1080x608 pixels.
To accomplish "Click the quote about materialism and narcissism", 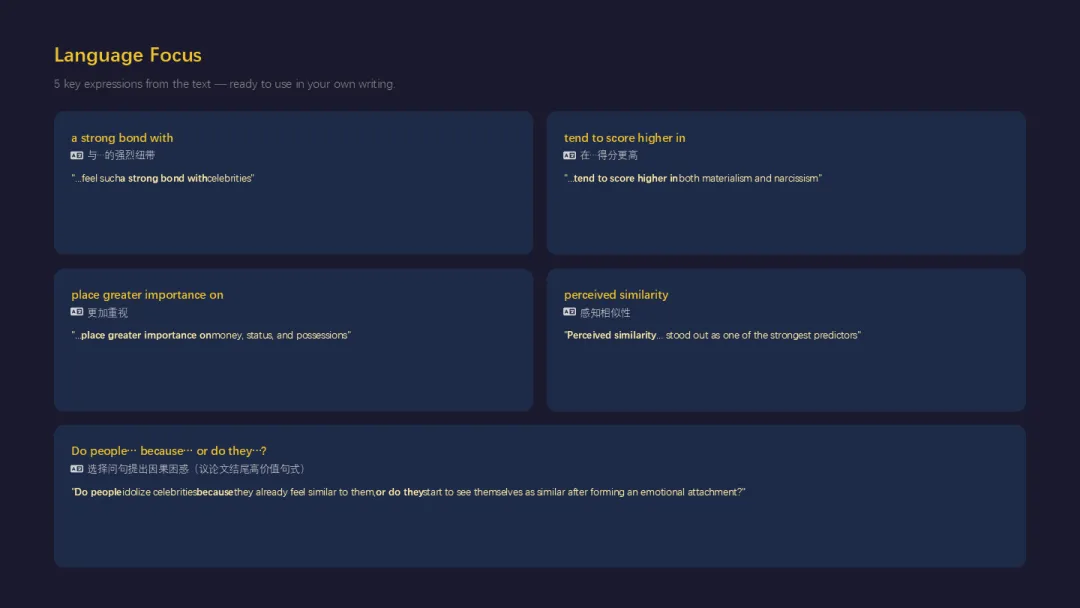I will point(692,178).
